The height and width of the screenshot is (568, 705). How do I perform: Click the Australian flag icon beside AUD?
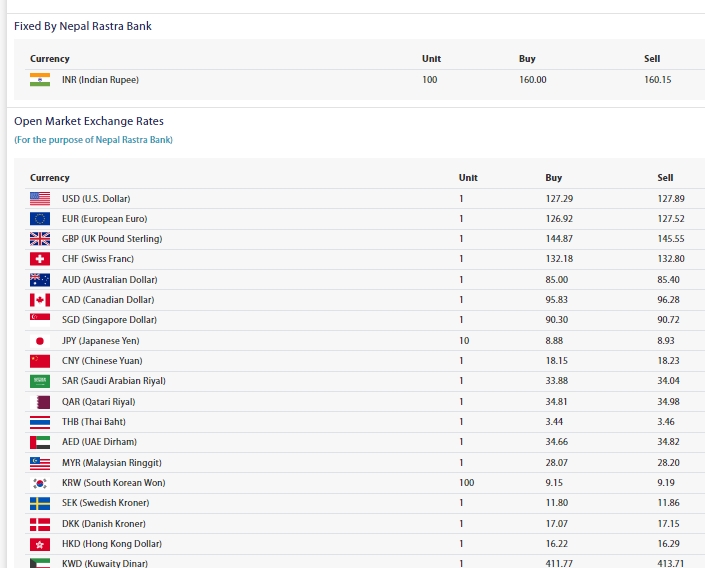(40, 280)
